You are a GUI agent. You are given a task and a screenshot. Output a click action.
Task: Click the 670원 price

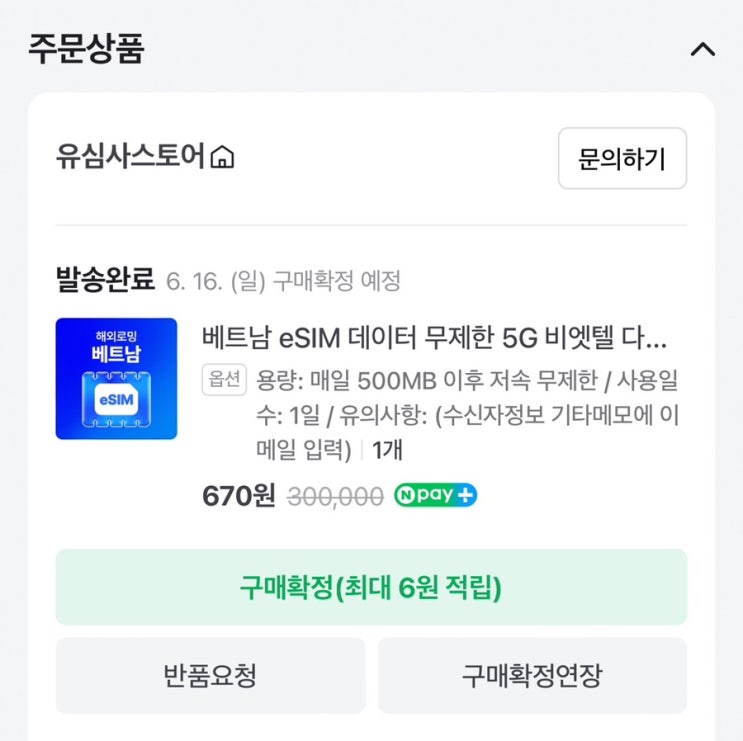(x=238, y=496)
